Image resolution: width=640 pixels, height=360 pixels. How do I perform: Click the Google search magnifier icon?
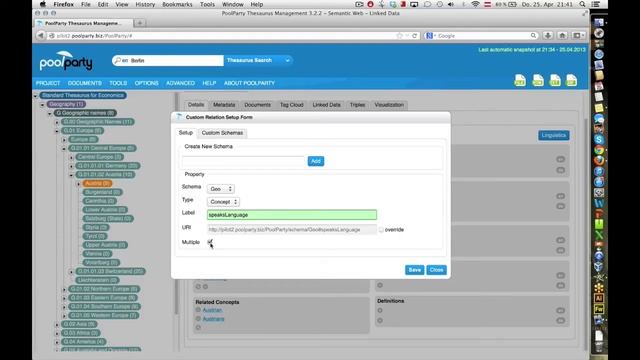(x=533, y=36)
